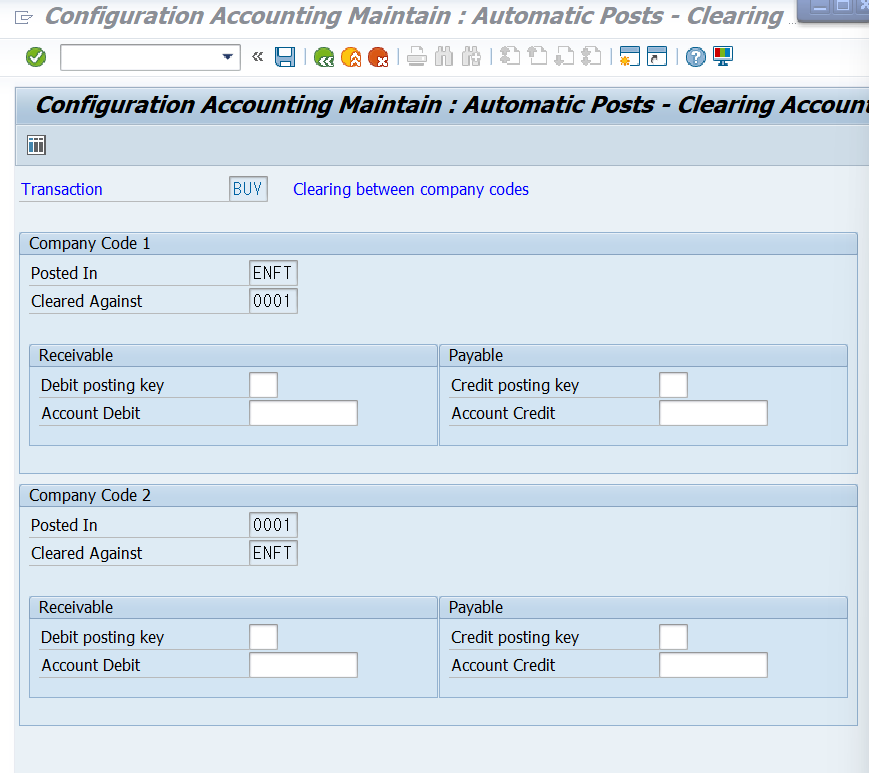Open Customize Local Layout monitor icon

click(x=723, y=57)
